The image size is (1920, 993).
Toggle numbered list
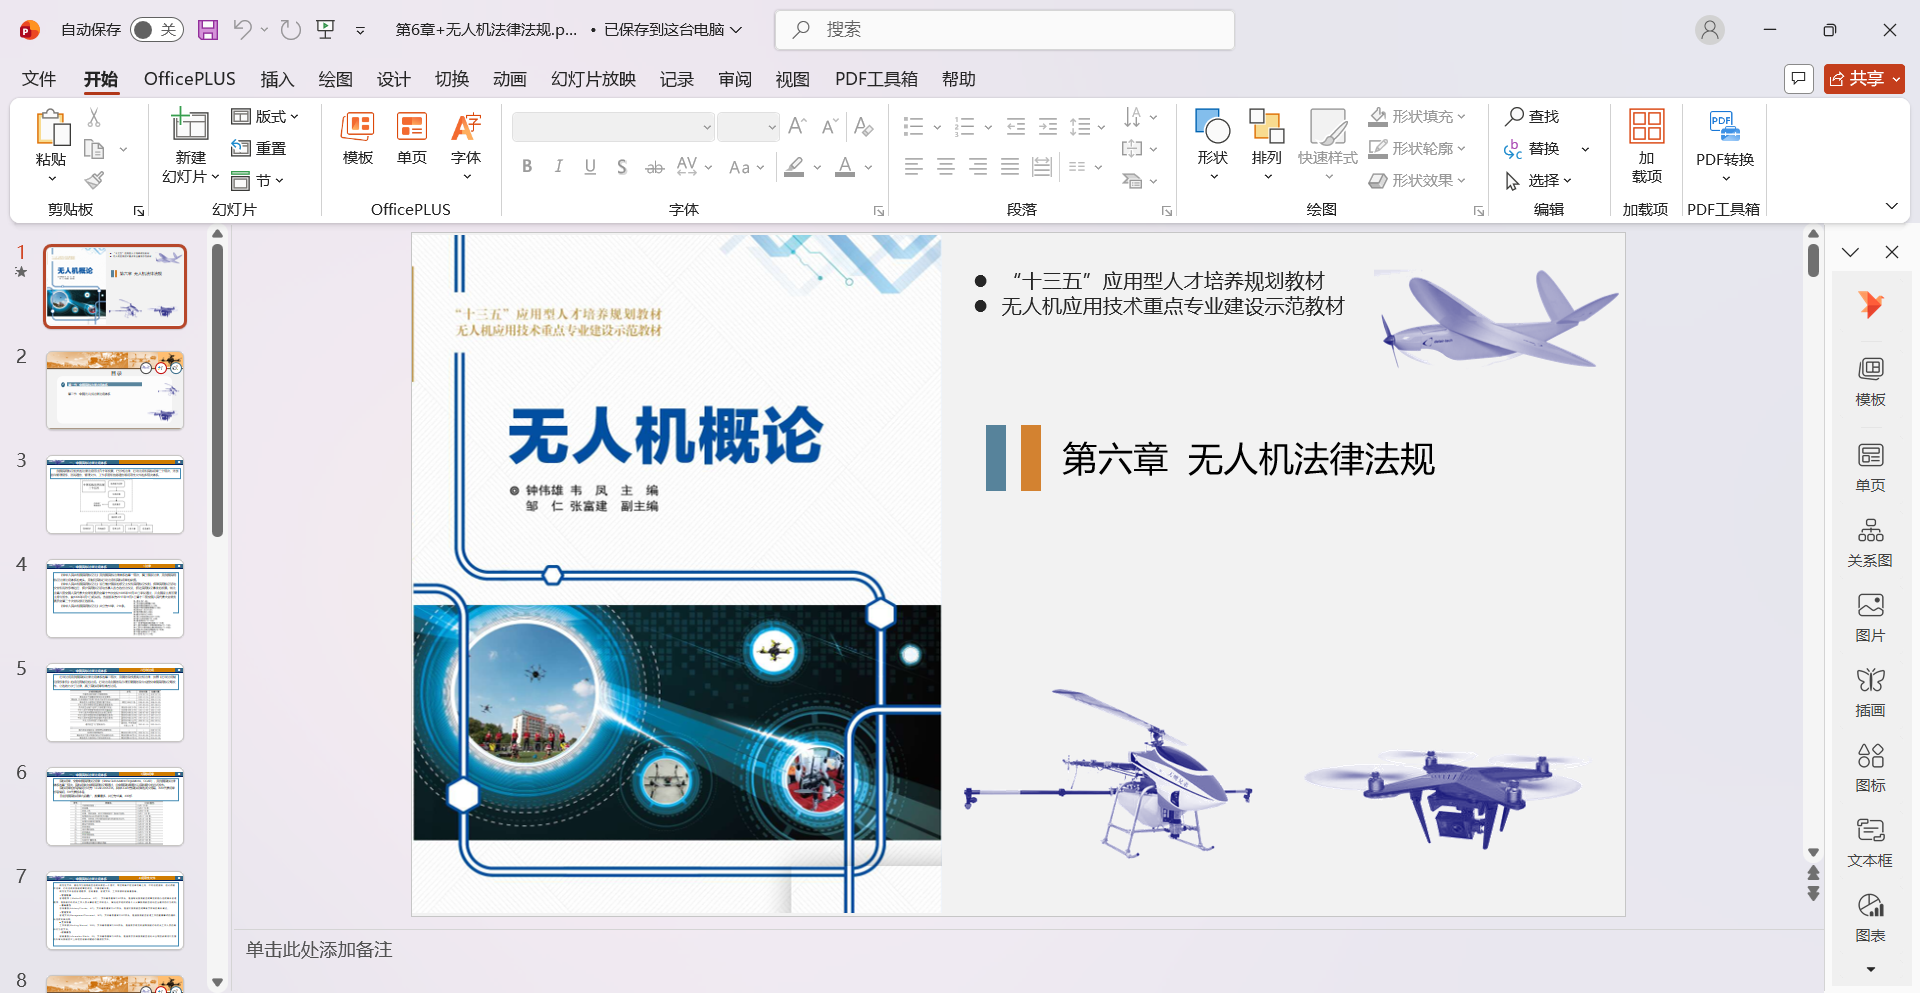click(x=964, y=127)
